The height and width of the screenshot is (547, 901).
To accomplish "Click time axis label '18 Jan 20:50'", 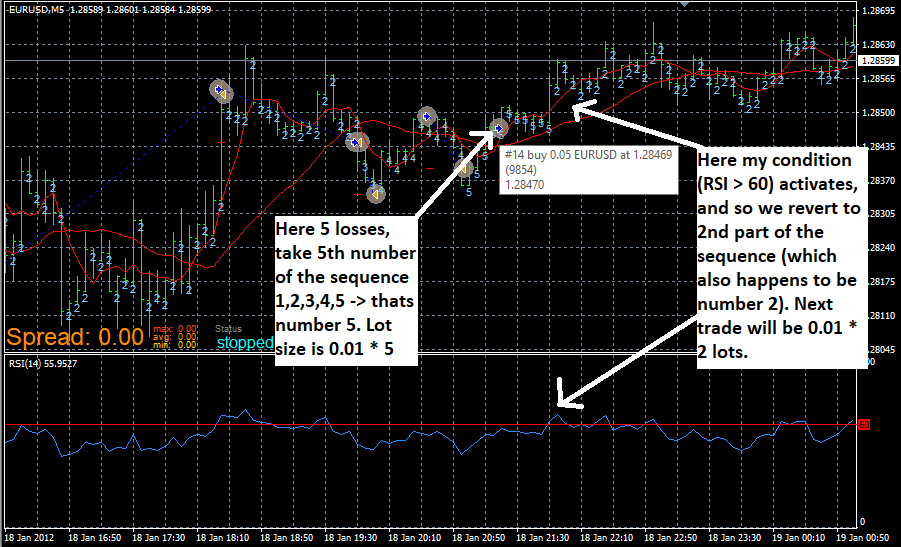I will pos(479,538).
